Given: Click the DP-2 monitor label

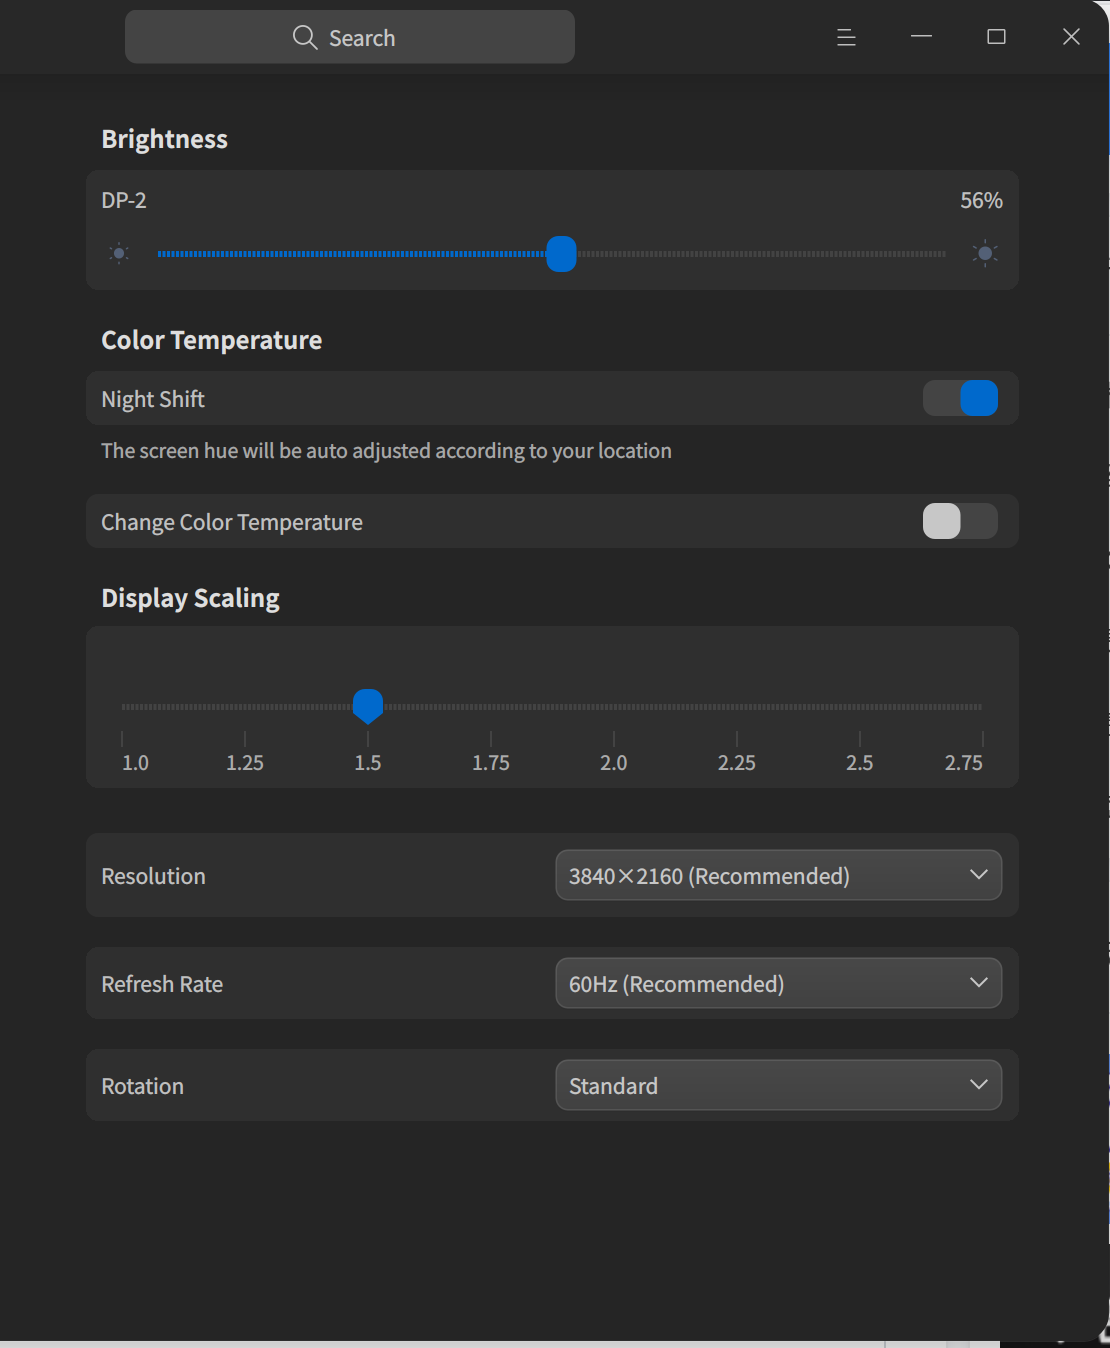Looking at the screenshot, I should 124,201.
